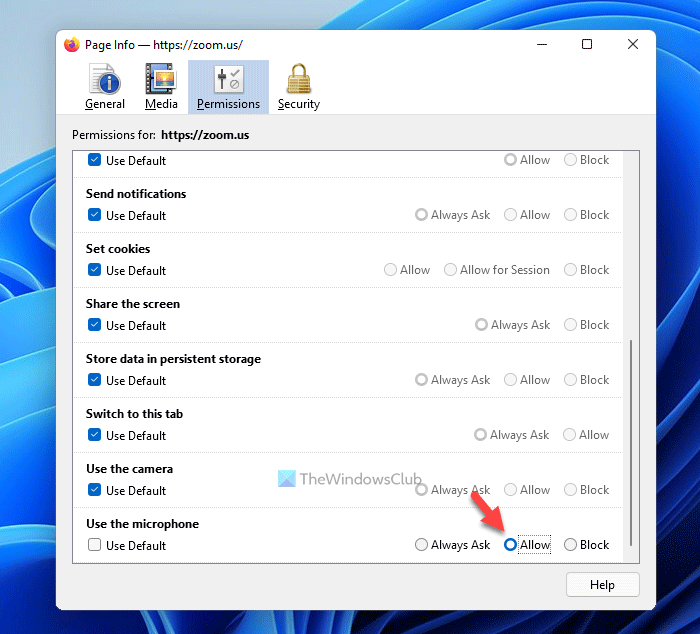Select Always Ask for Use the microphone

click(421, 545)
